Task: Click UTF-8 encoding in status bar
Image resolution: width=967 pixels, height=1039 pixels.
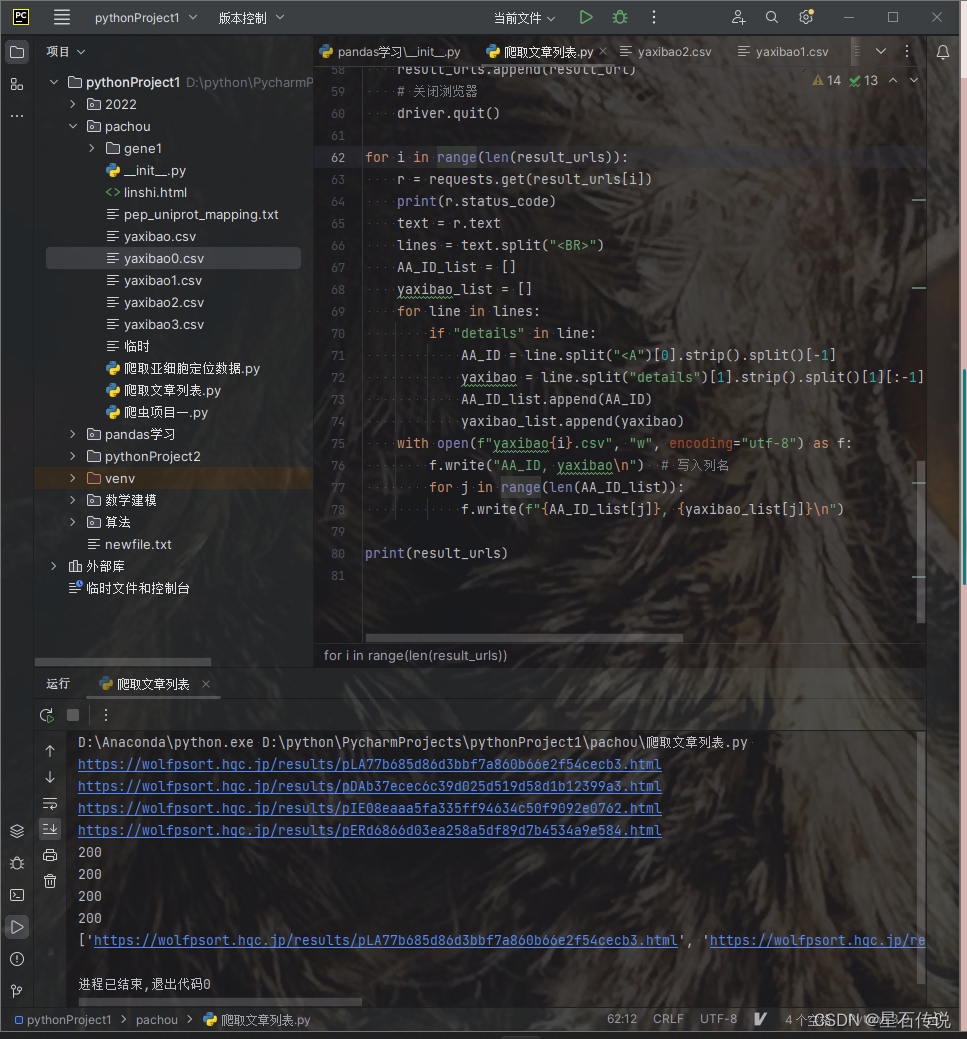Action: click(718, 1018)
